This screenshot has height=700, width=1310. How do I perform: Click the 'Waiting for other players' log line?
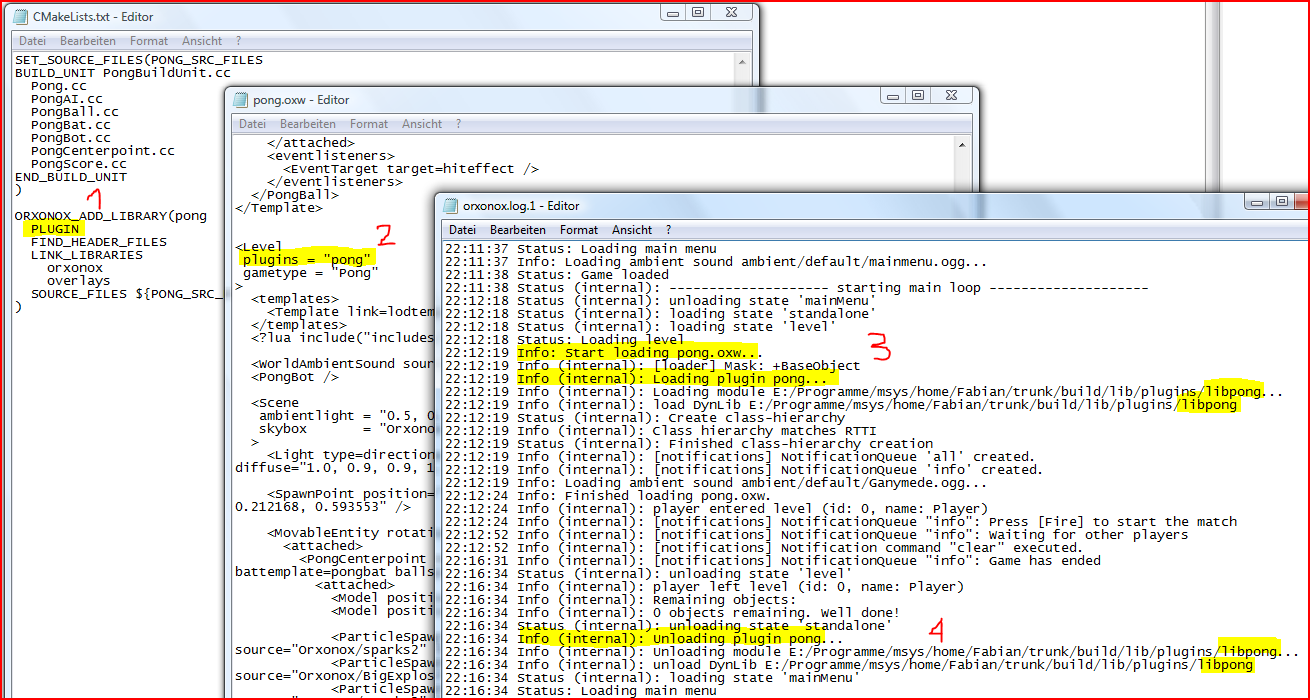pos(817,535)
